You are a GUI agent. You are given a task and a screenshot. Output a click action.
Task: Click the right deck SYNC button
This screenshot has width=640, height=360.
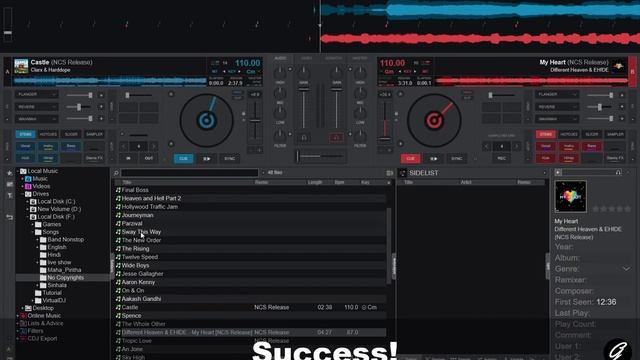(457, 158)
